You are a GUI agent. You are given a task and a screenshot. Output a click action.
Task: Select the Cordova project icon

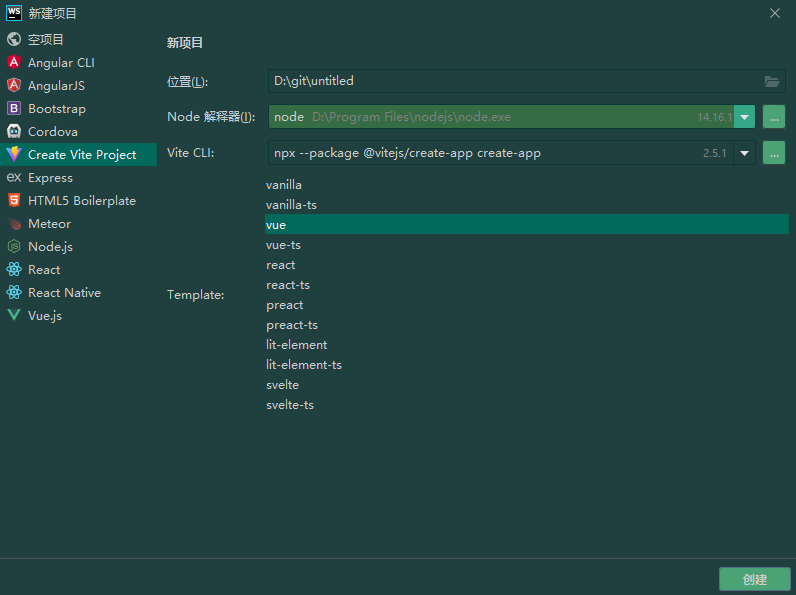tap(14, 132)
